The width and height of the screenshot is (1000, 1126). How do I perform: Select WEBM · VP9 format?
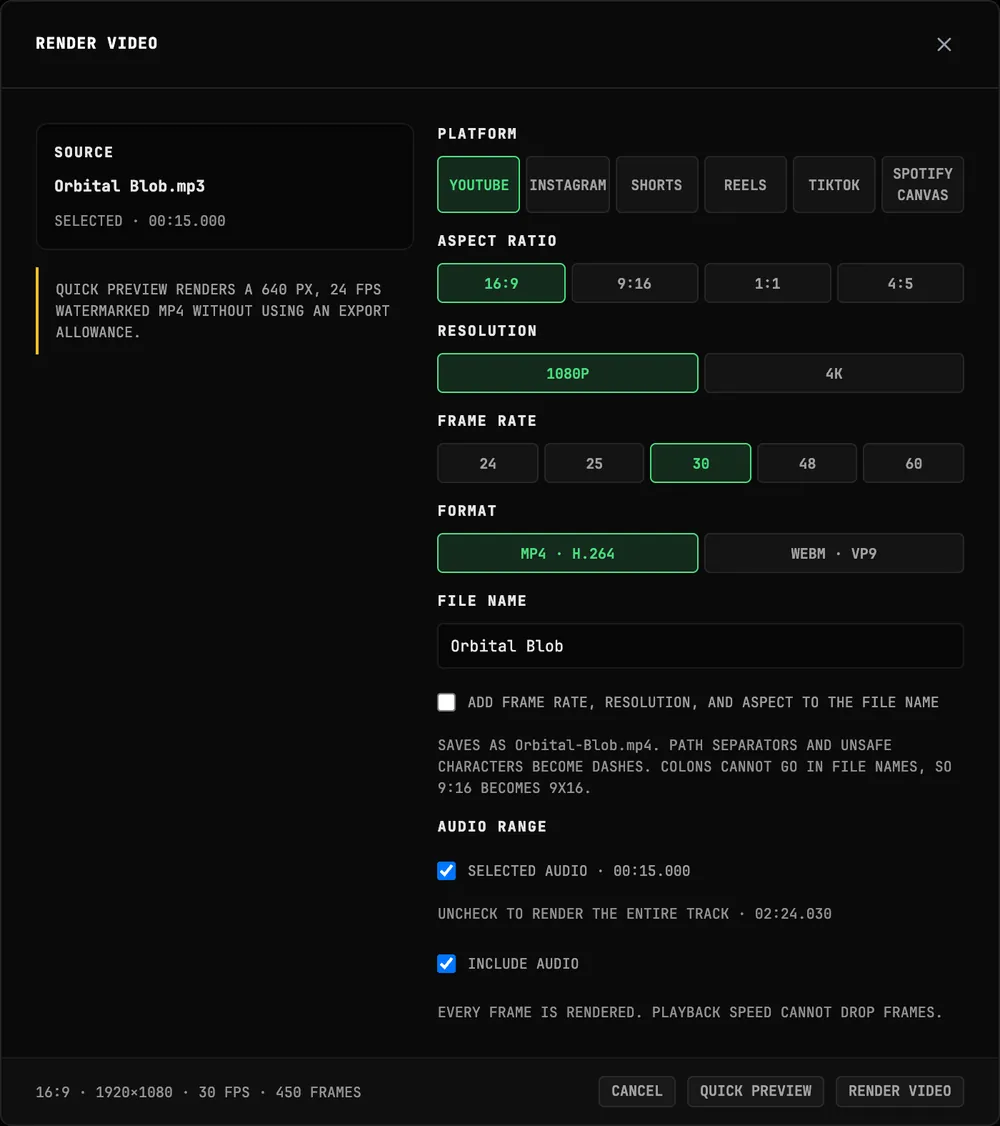[x=834, y=553]
